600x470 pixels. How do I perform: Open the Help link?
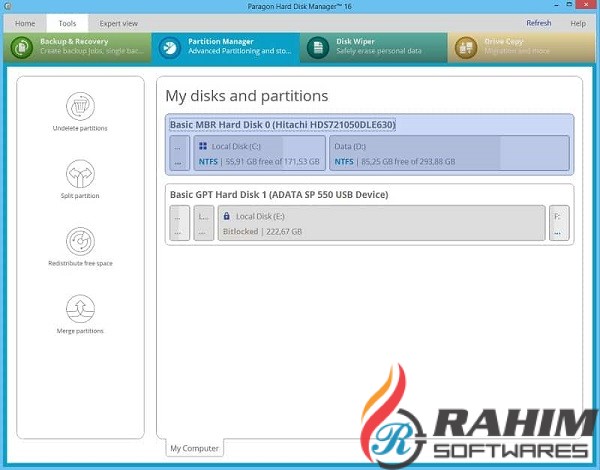578,23
